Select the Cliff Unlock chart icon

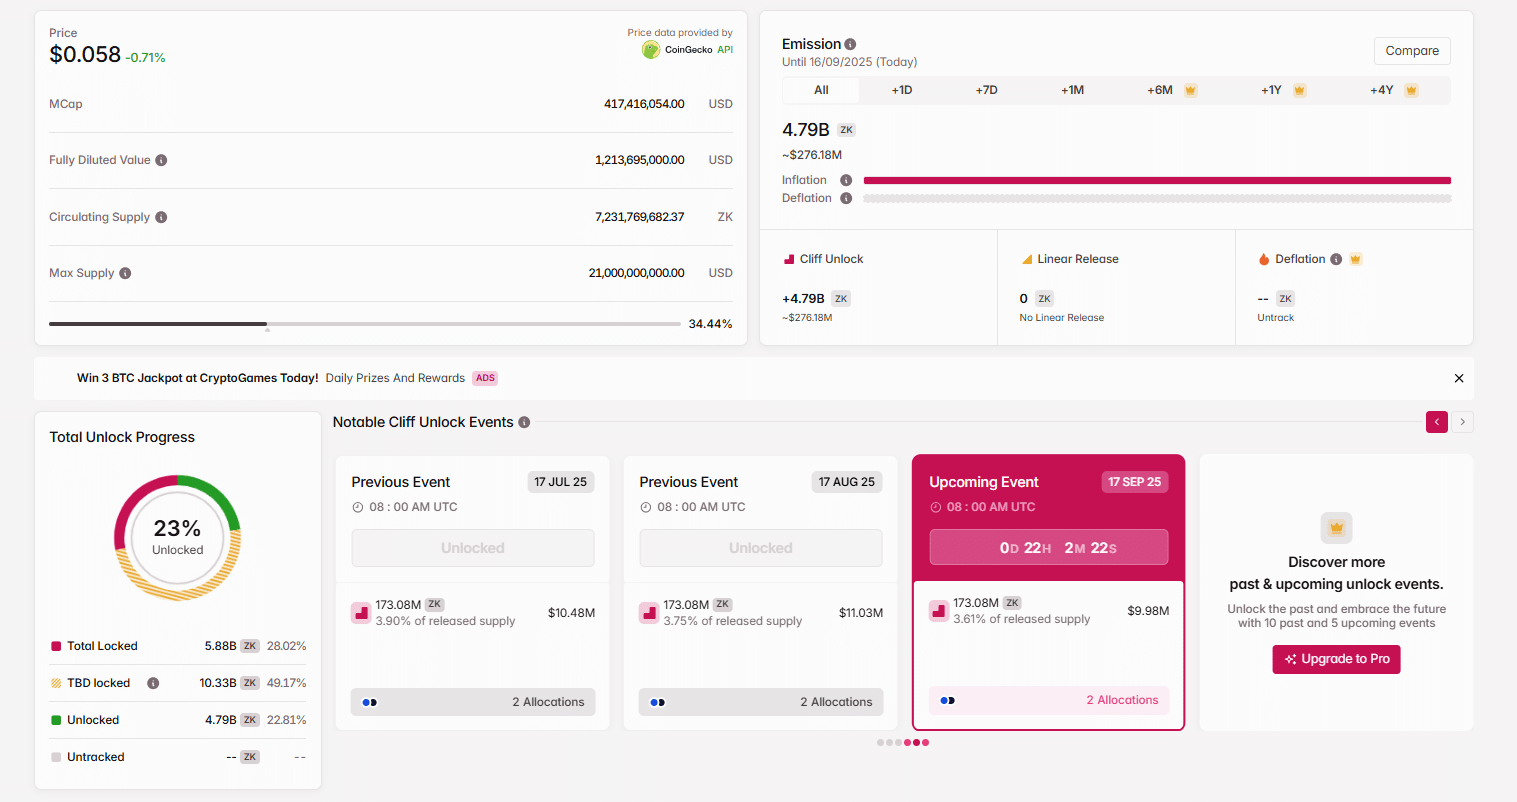[x=789, y=258]
